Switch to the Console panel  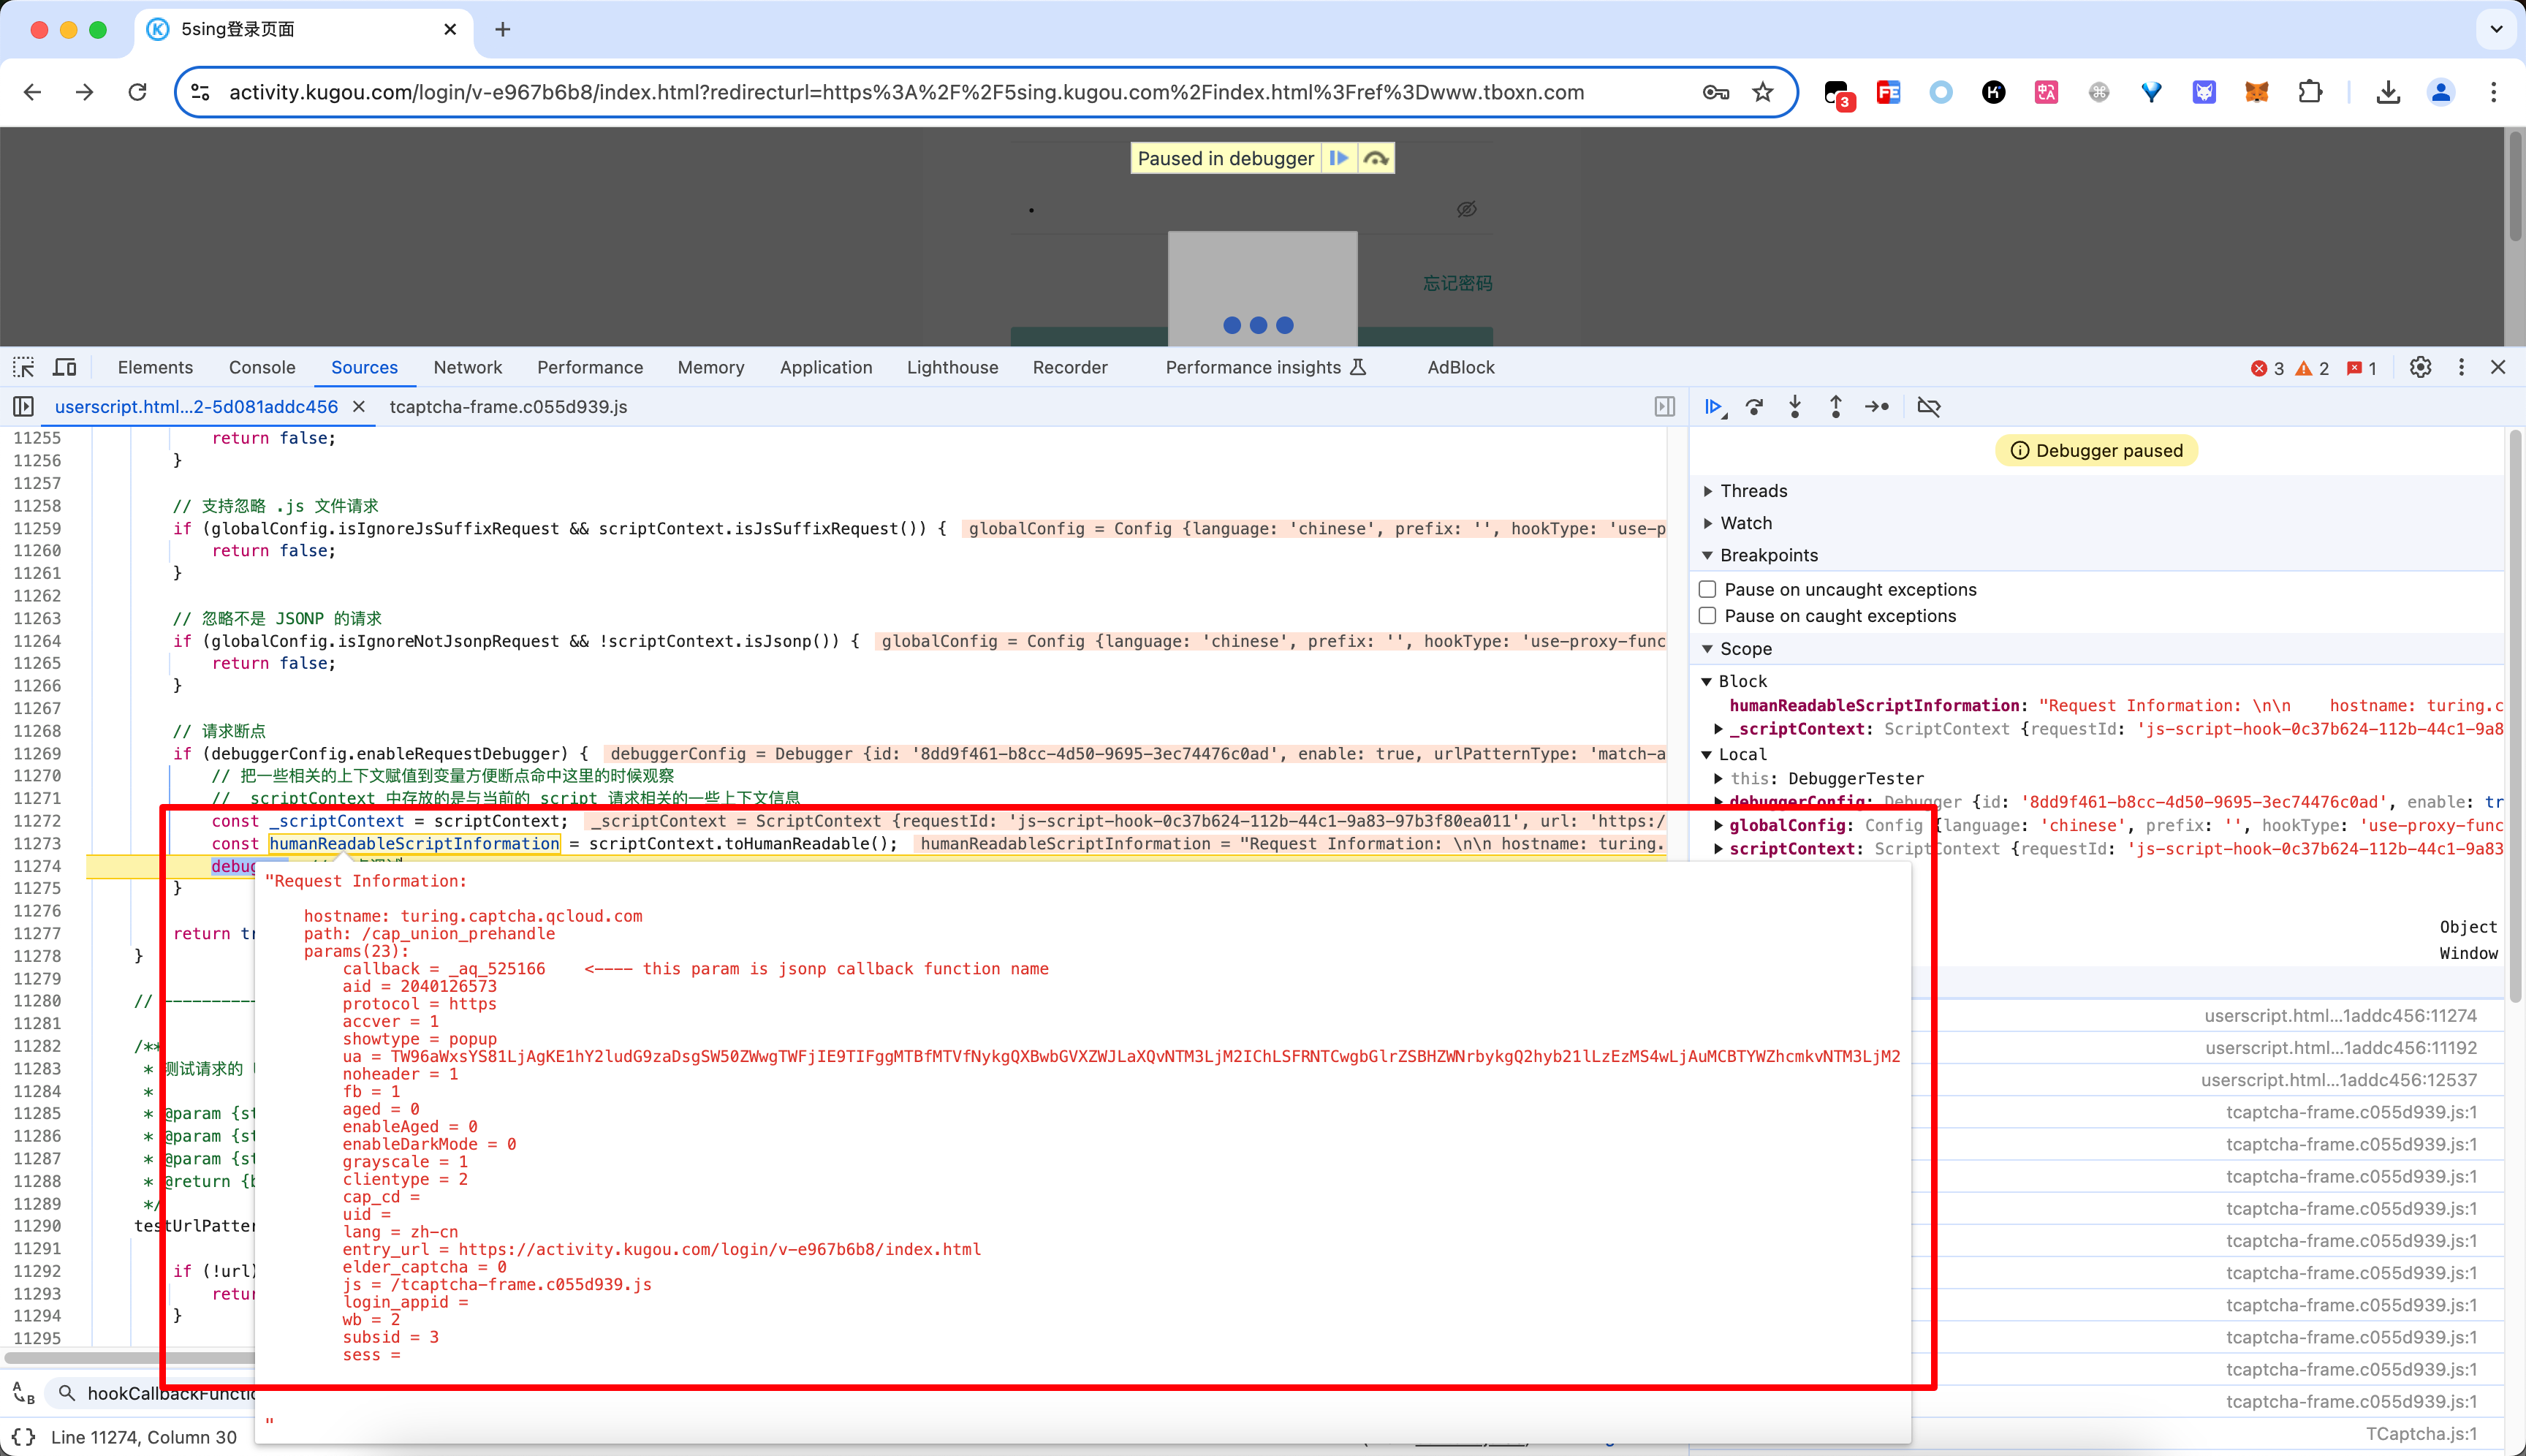(262, 368)
